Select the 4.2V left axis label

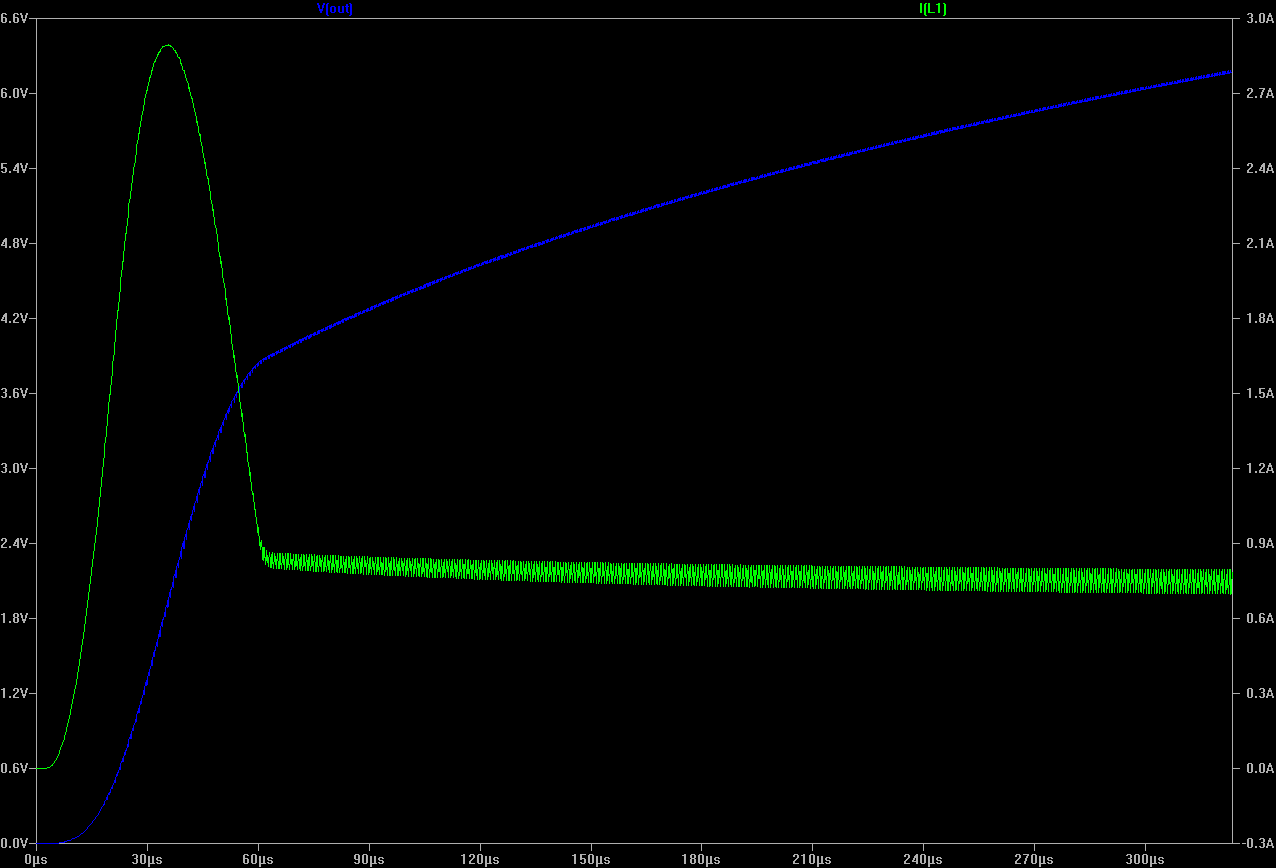point(16,319)
